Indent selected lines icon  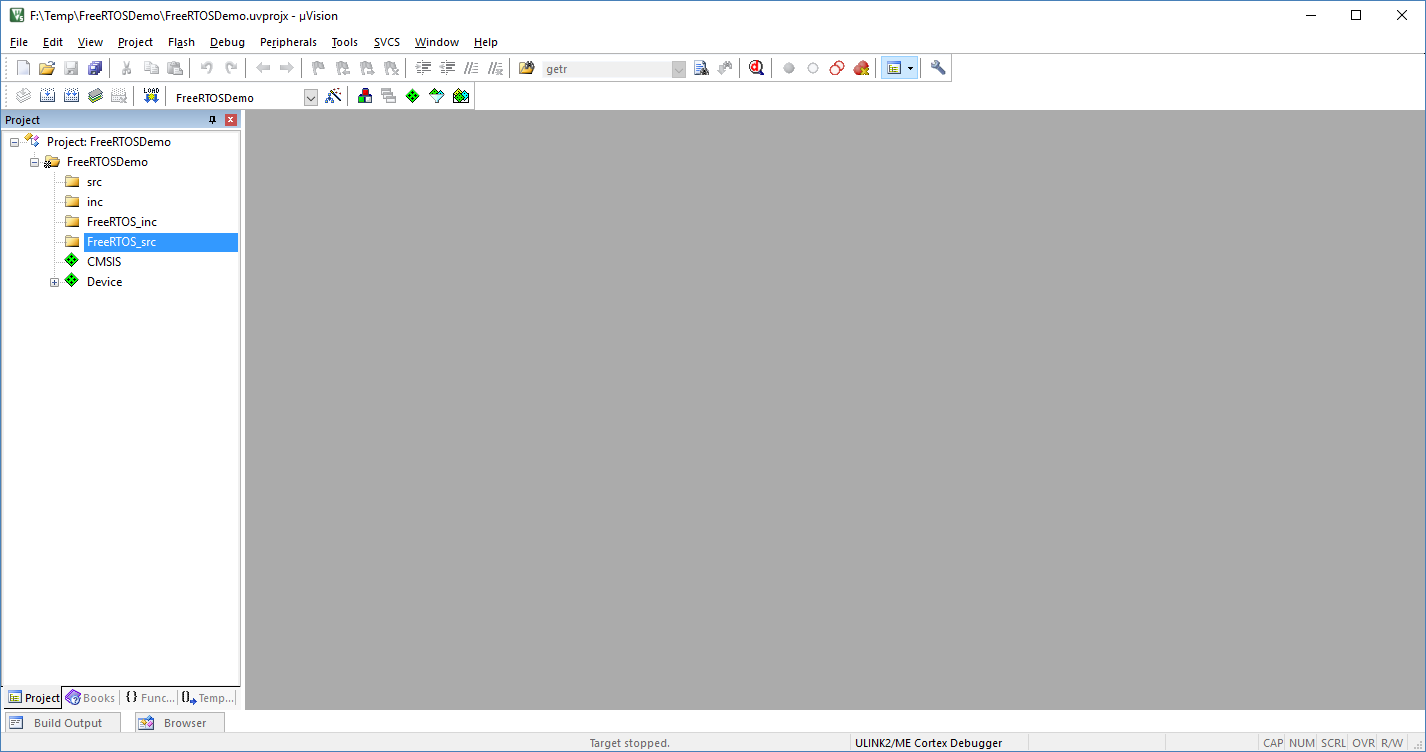click(423, 68)
